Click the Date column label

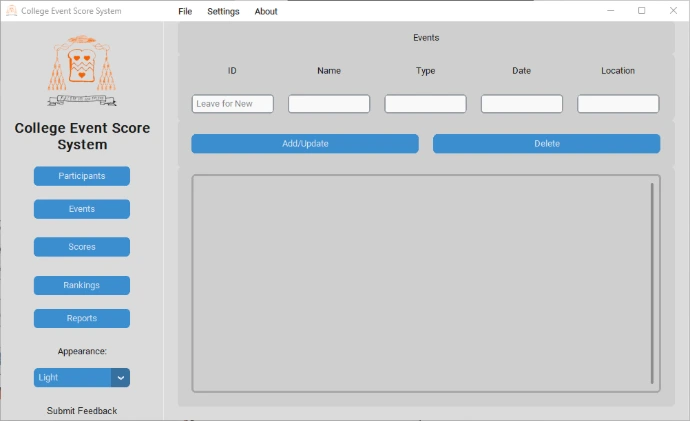[521, 71]
